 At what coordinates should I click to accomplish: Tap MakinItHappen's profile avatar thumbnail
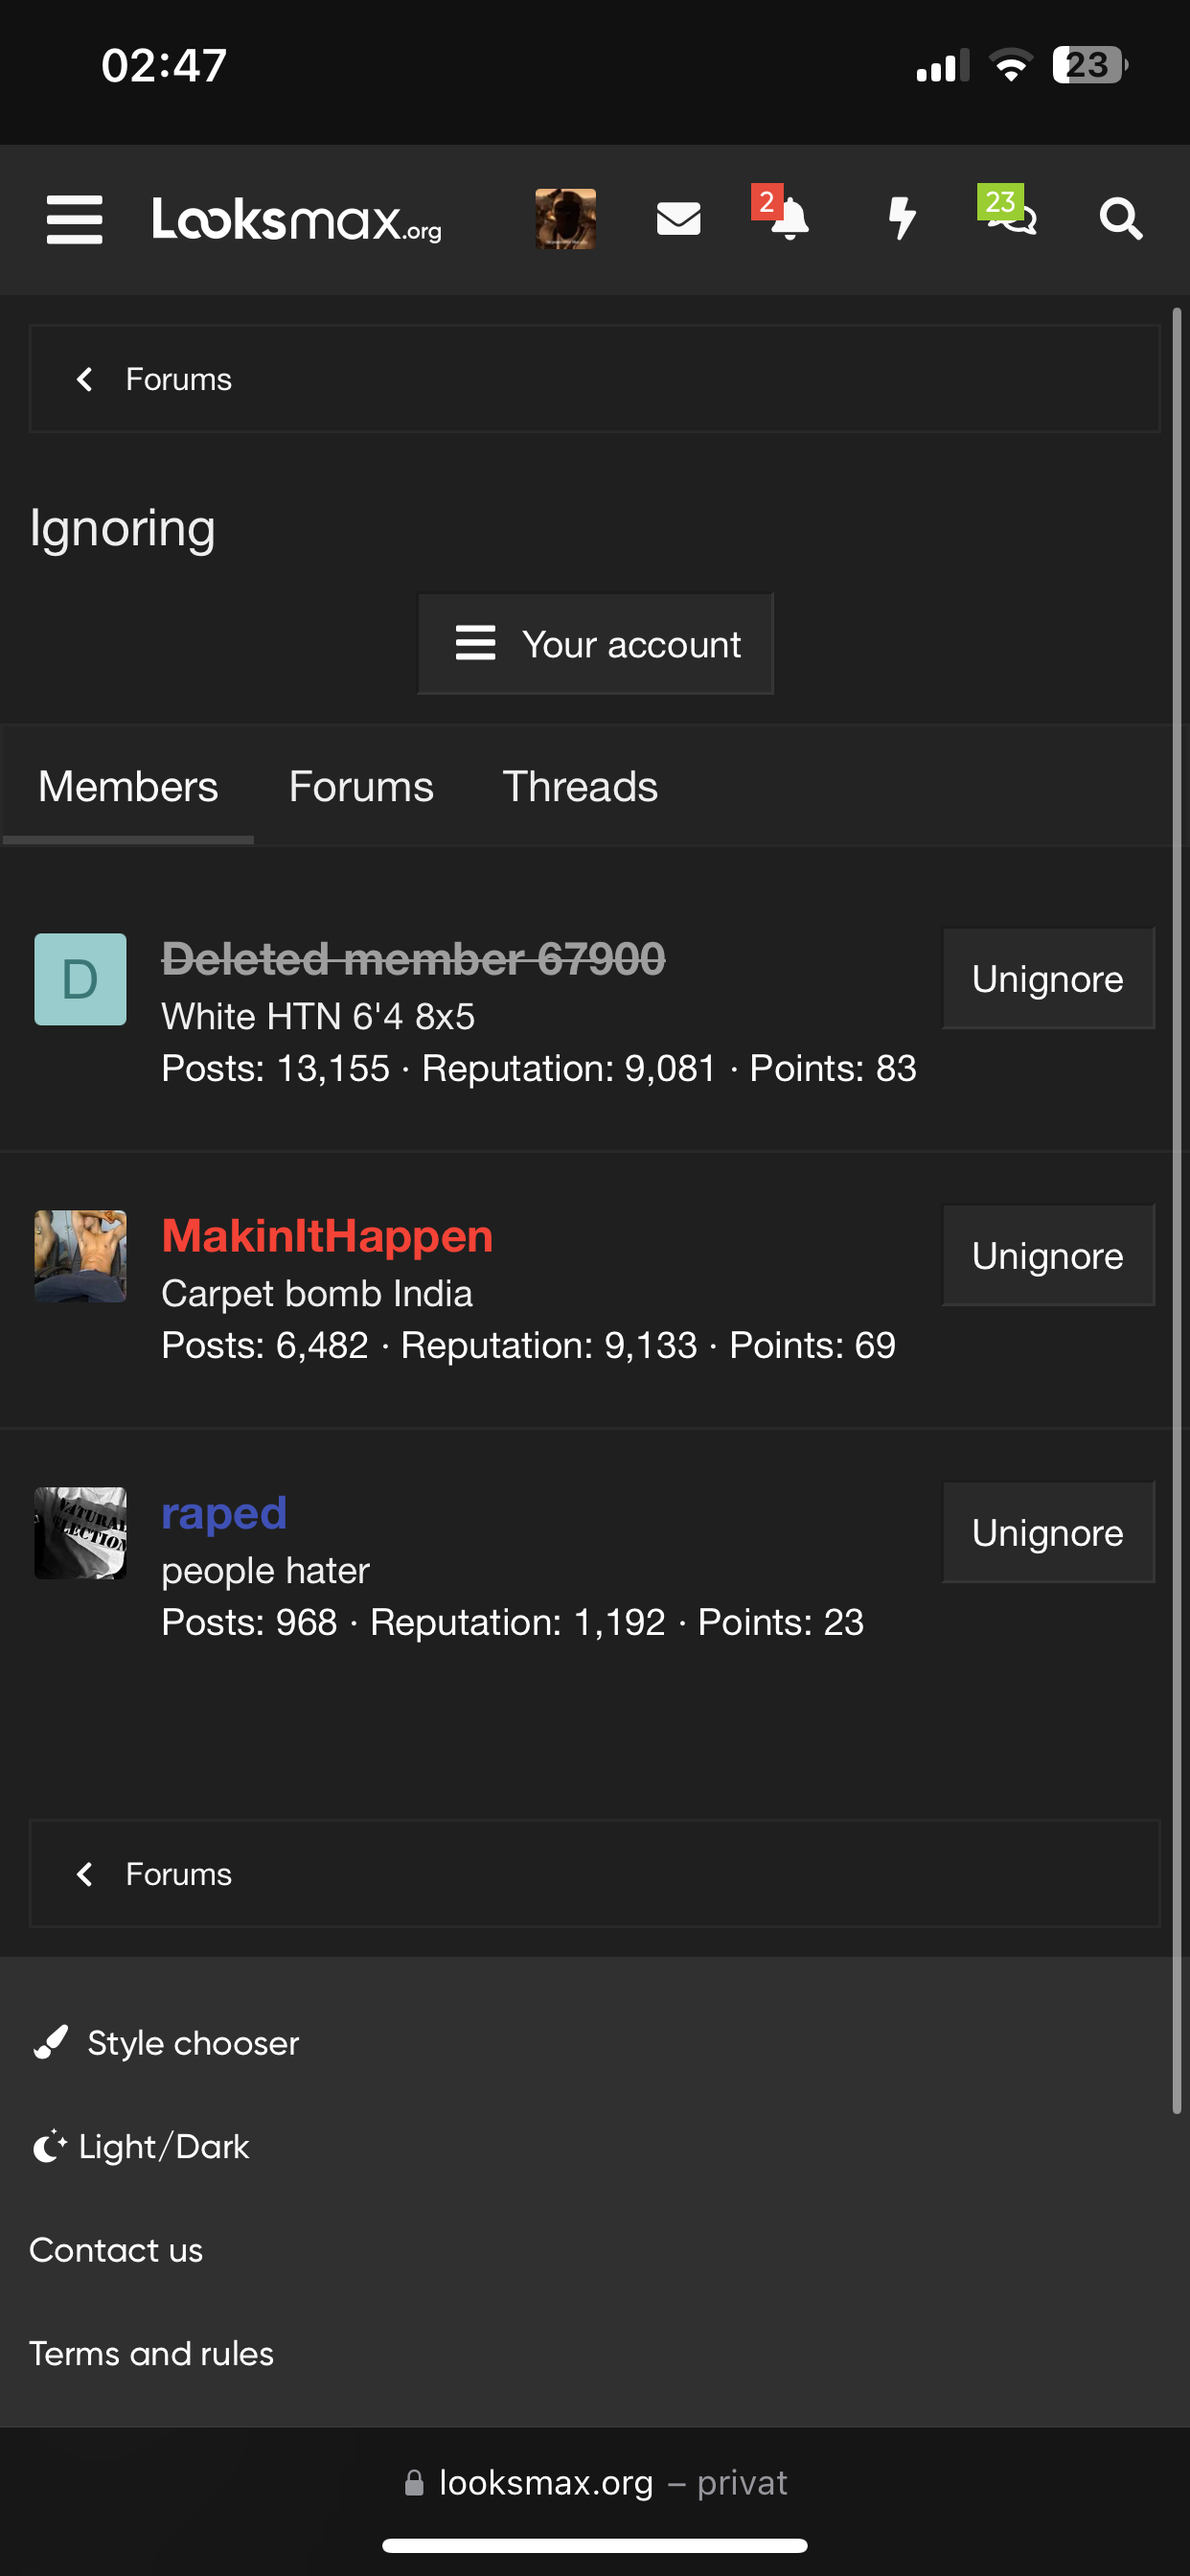[x=80, y=1256]
